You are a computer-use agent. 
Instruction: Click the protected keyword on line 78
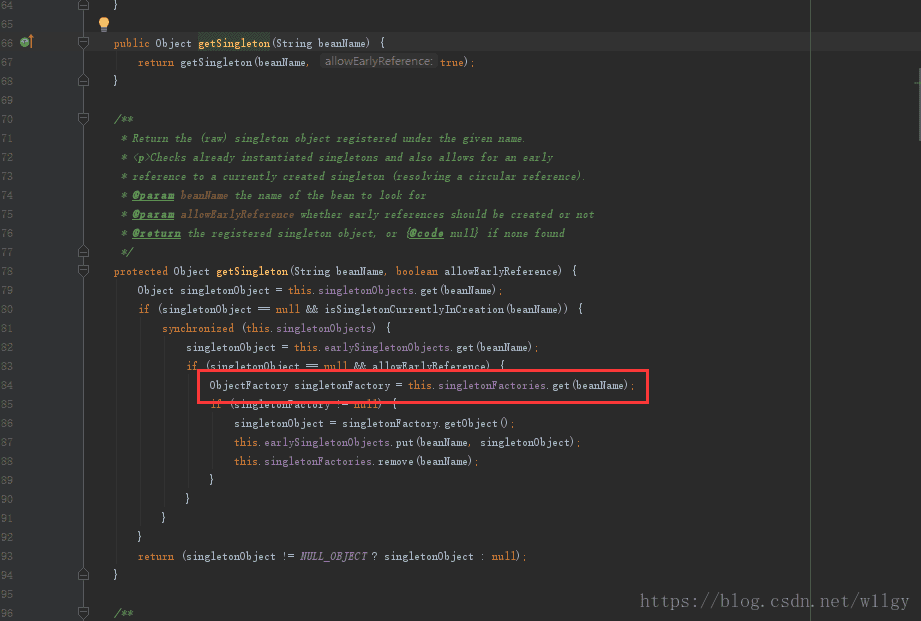point(141,271)
